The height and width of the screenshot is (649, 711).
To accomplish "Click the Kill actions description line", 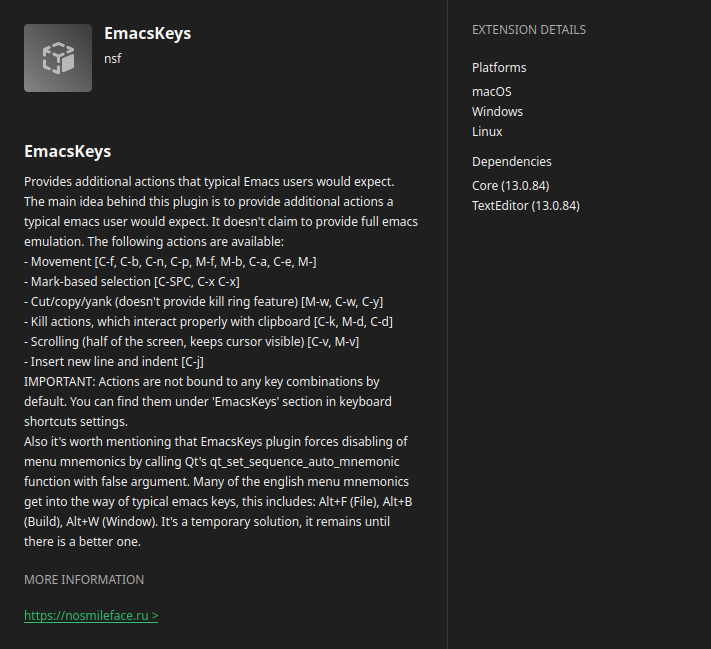I will click(x=209, y=322).
